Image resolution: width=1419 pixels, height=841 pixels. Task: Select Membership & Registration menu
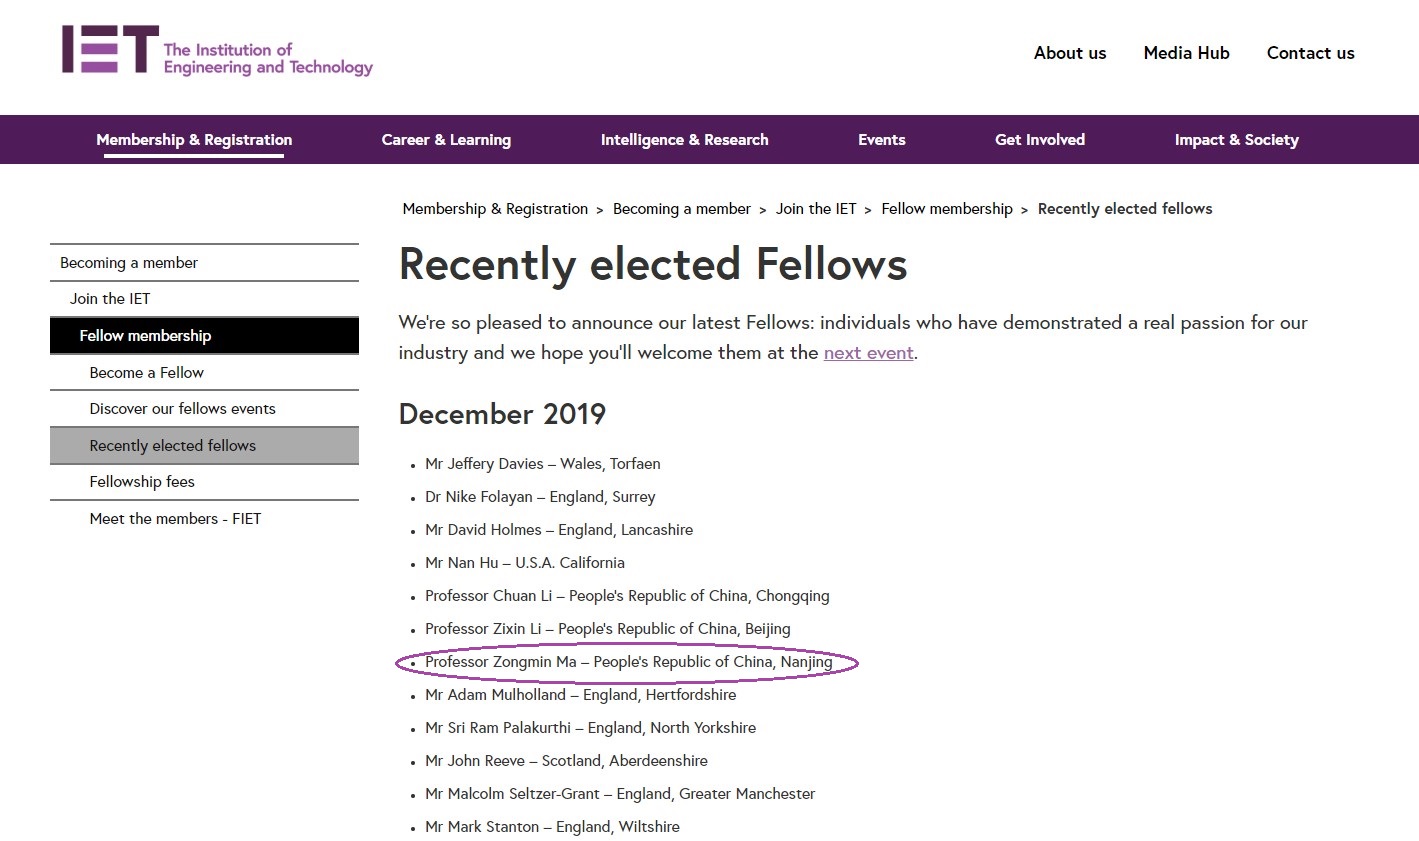pyautogui.click(x=194, y=140)
